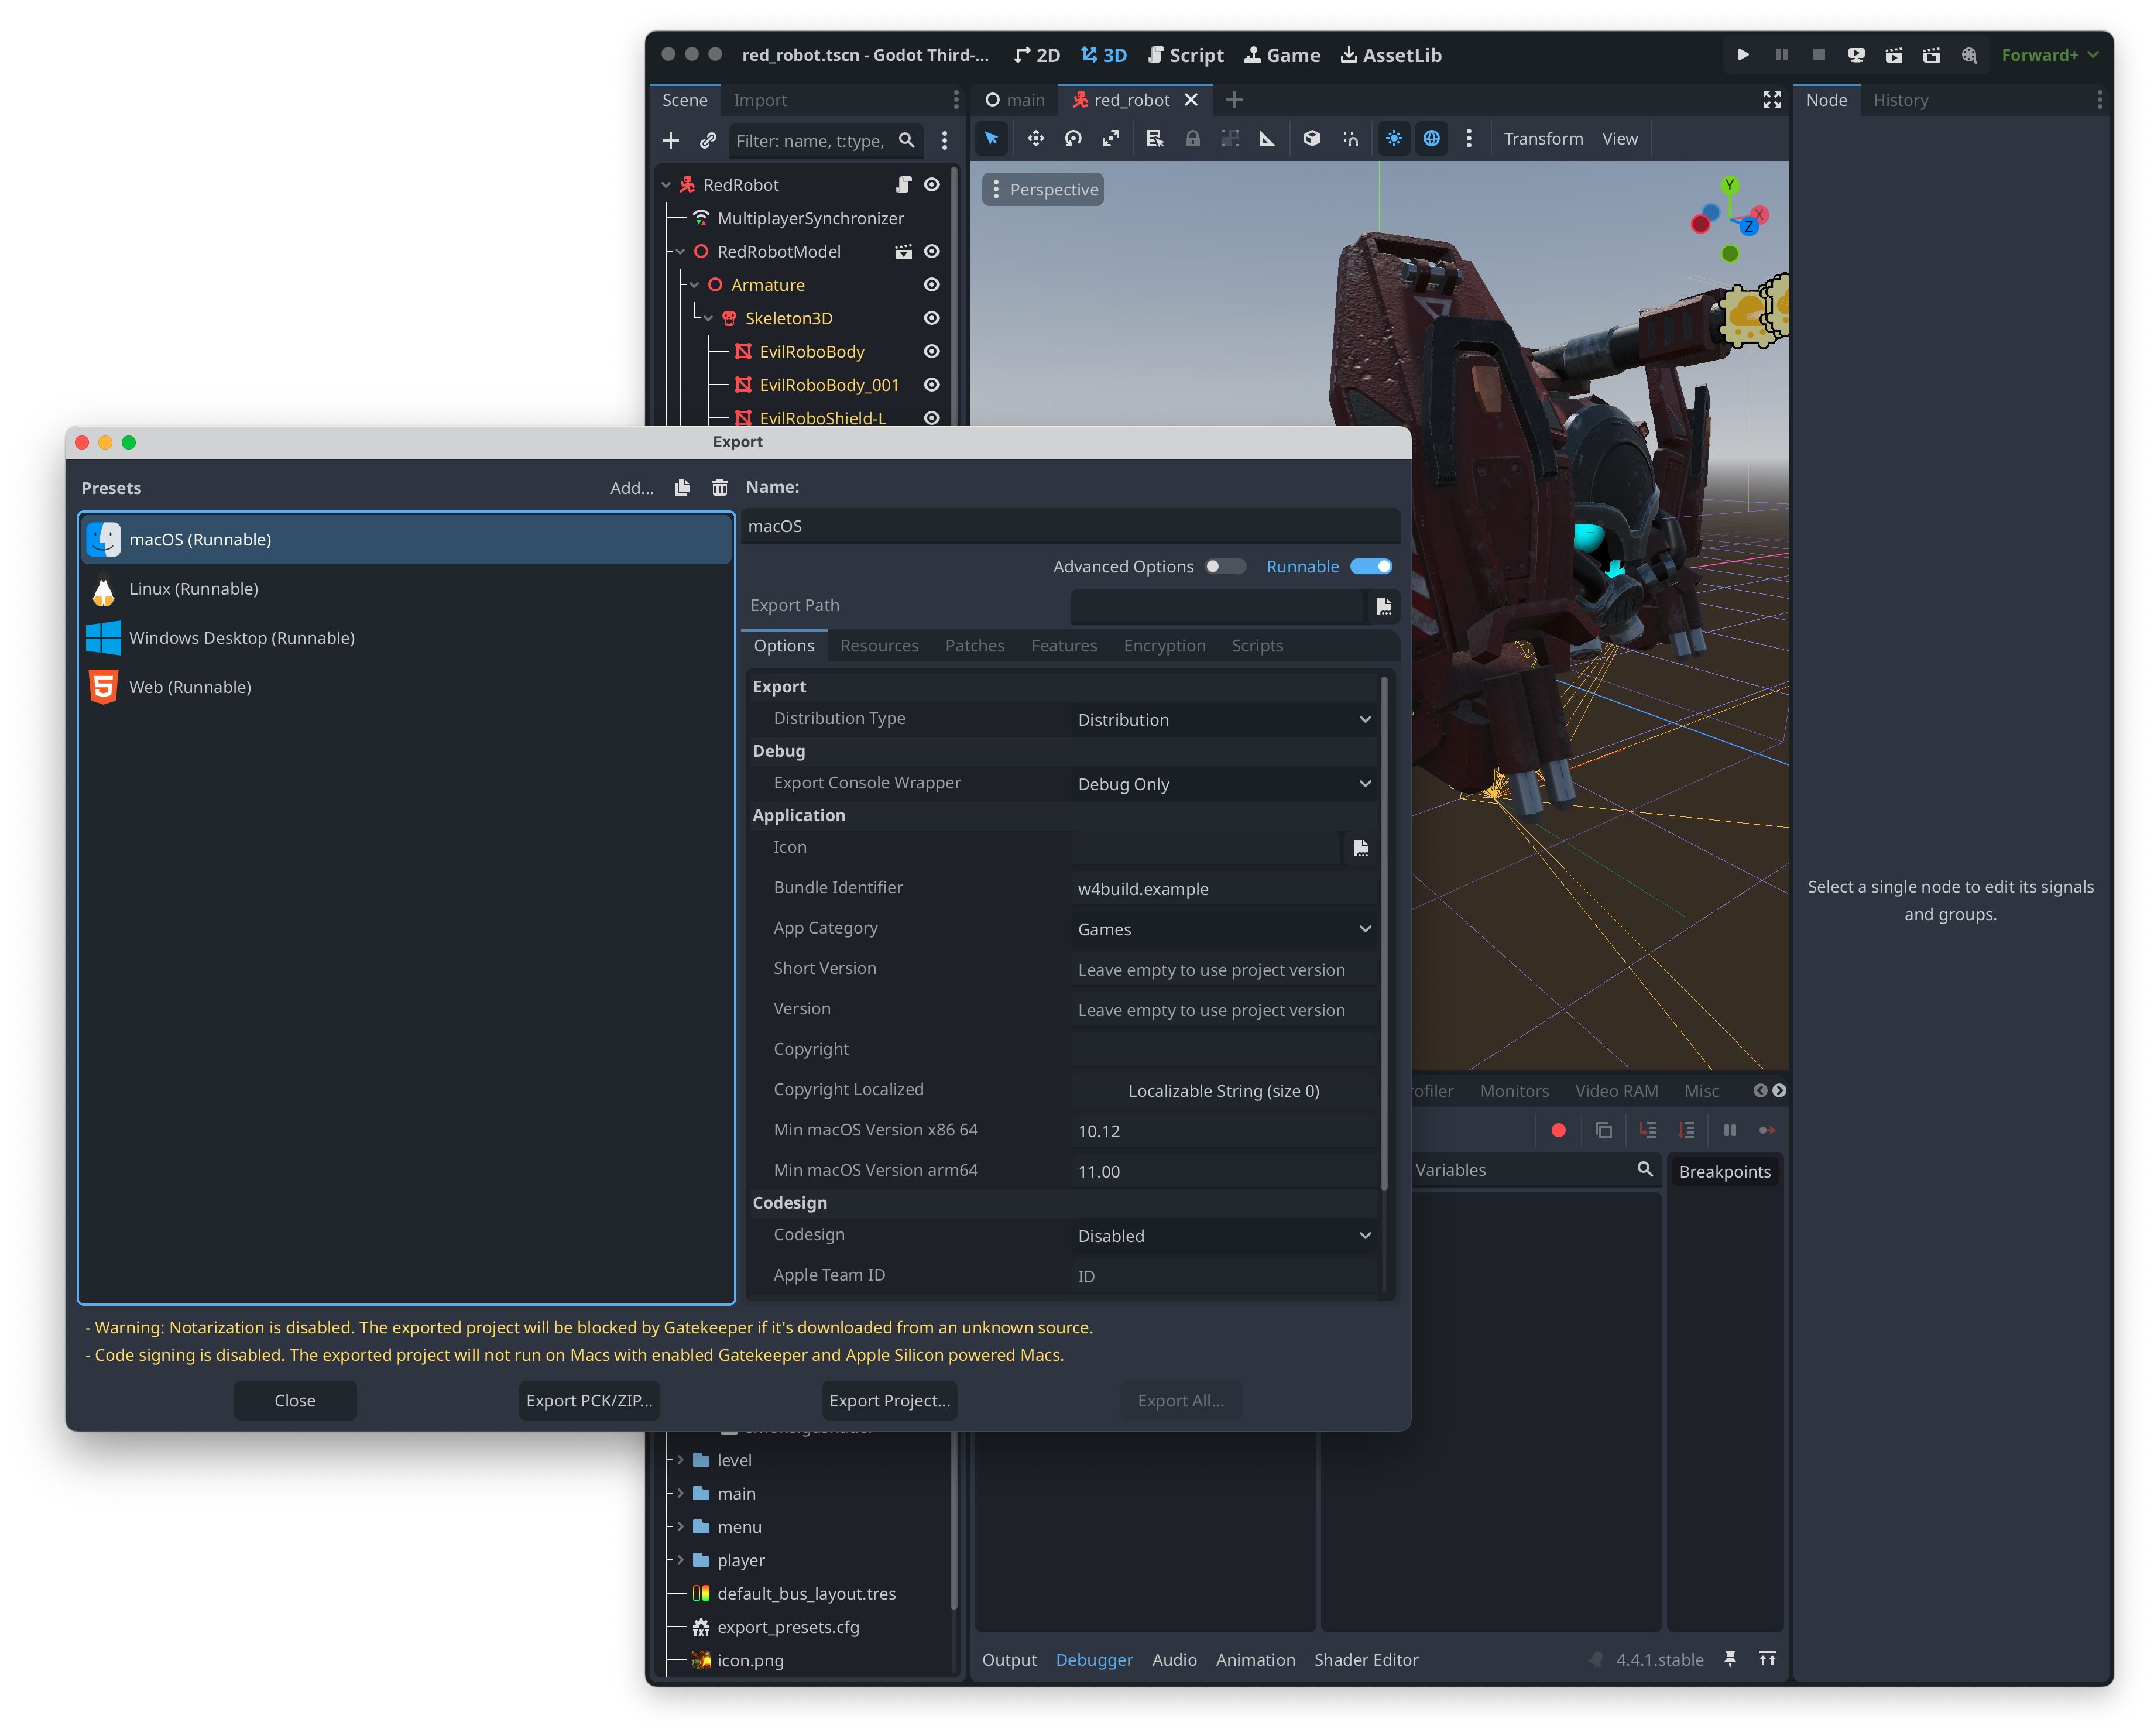Toggle the use local space cube icon
Viewport: 2154px width, 1736px height.
coord(1312,139)
